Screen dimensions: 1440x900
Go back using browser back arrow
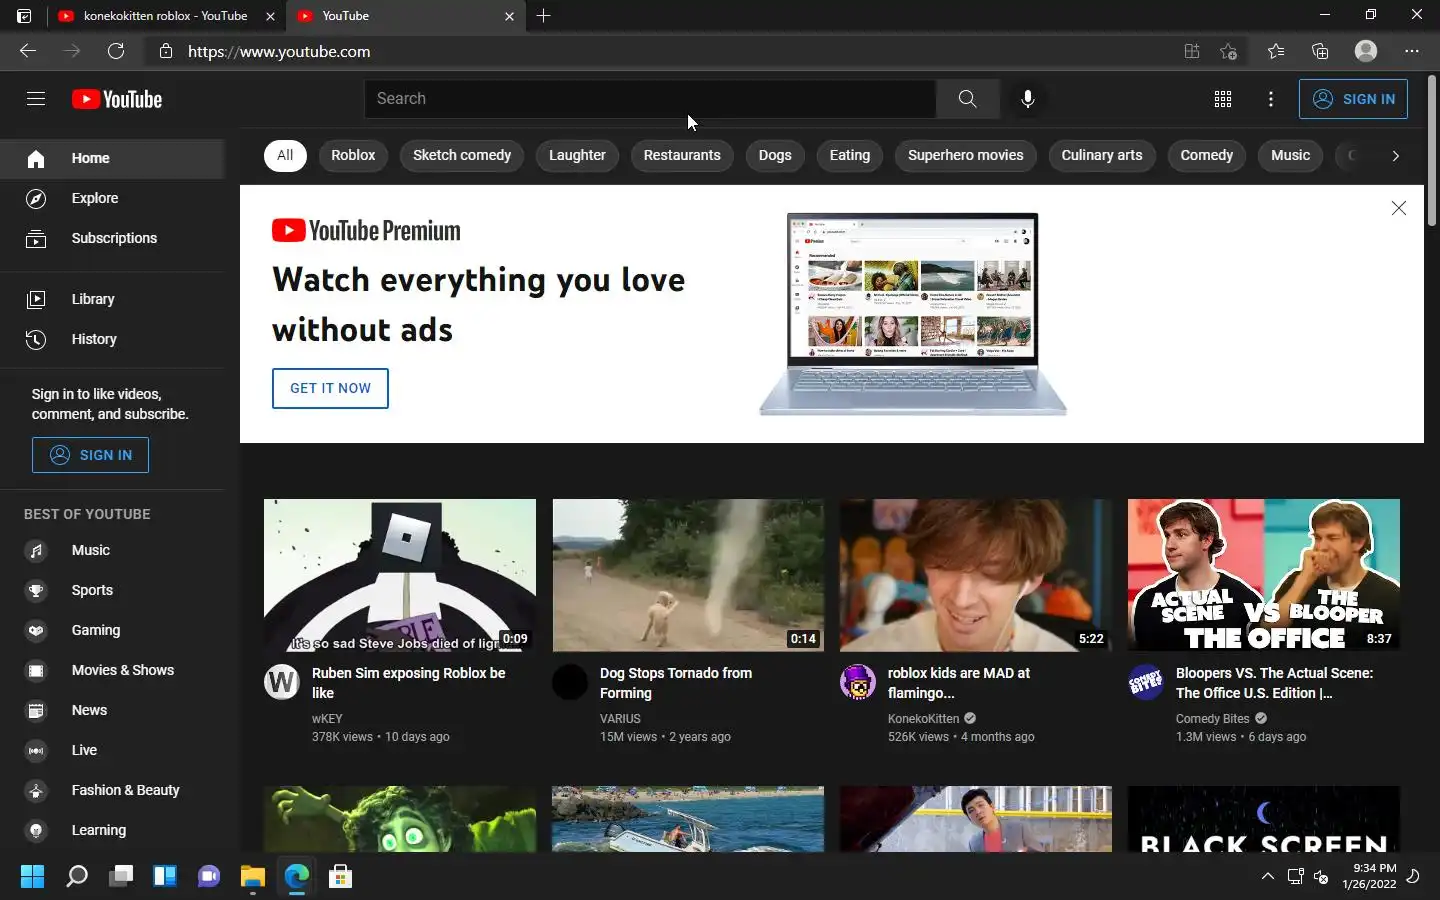[28, 51]
